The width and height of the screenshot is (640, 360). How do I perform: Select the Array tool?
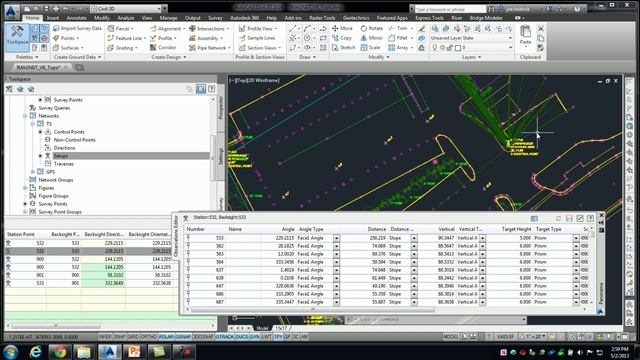398,48
